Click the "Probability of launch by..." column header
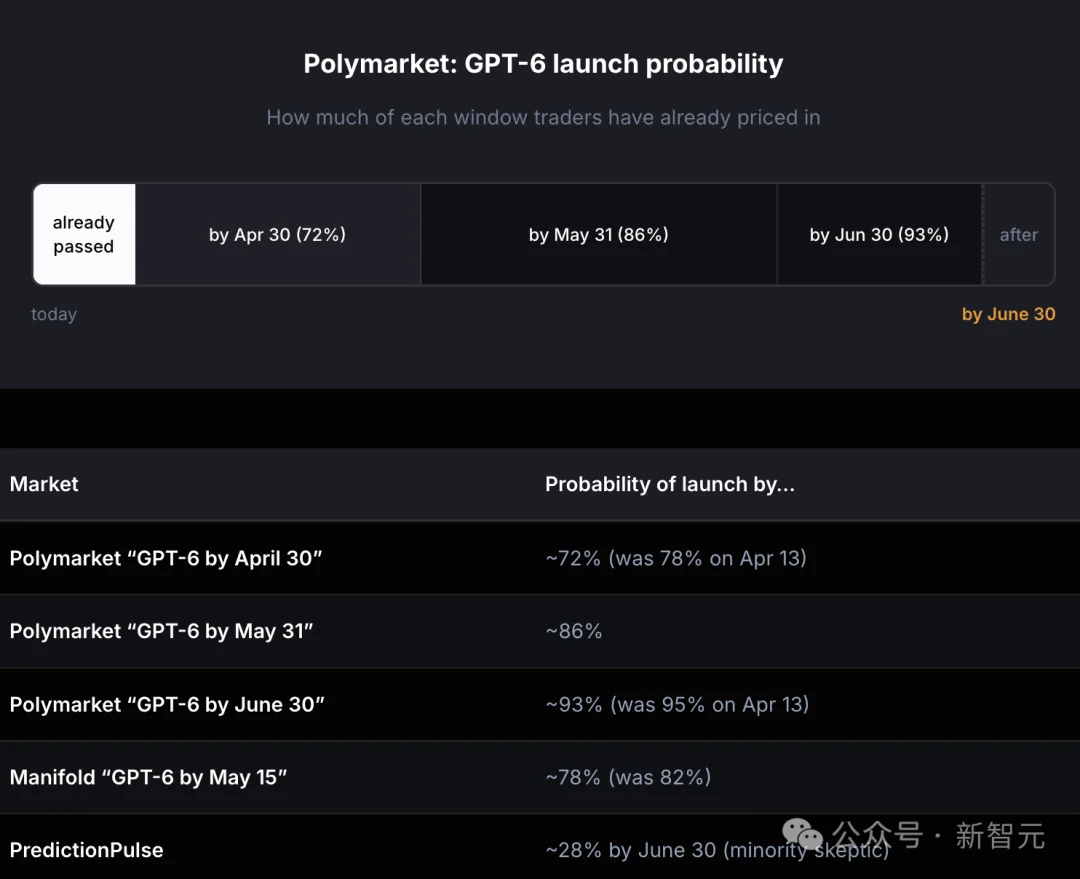The image size is (1080, 879). (x=669, y=484)
